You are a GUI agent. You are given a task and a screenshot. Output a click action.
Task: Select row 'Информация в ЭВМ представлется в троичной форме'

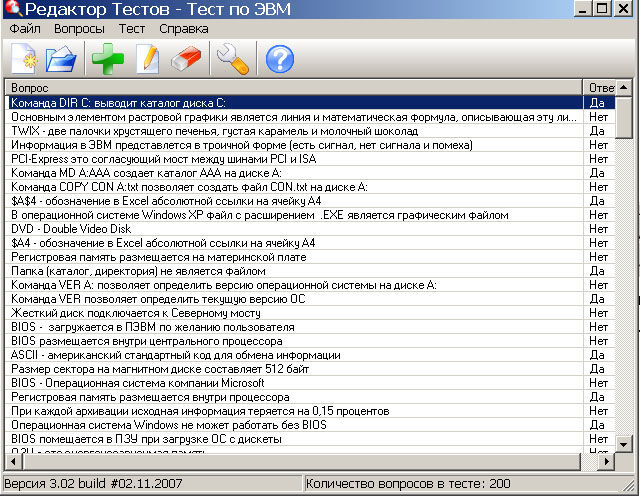pos(310,145)
